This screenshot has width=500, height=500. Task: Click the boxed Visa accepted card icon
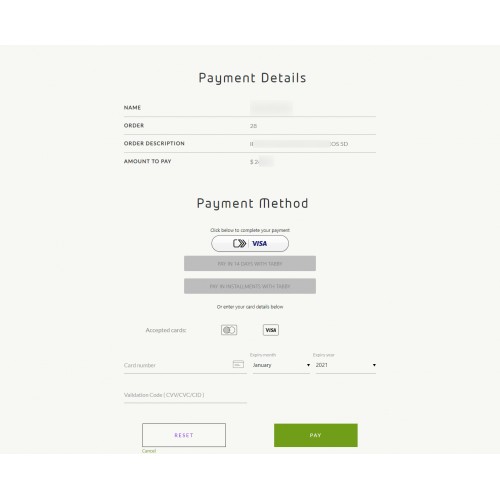271,330
